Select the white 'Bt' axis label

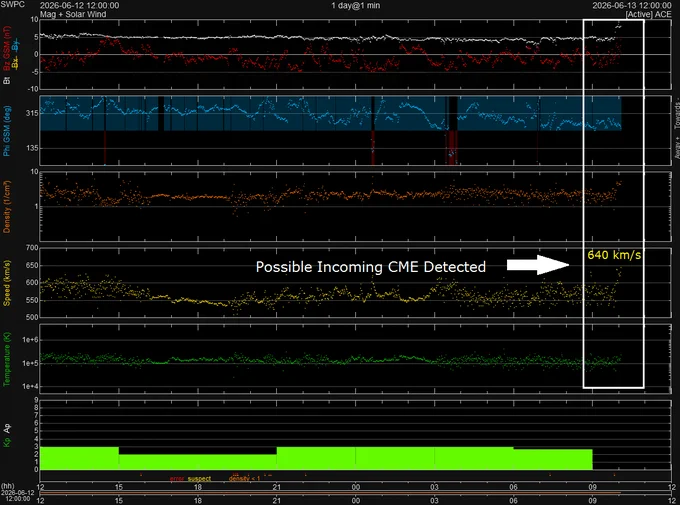pyautogui.click(x=7, y=81)
